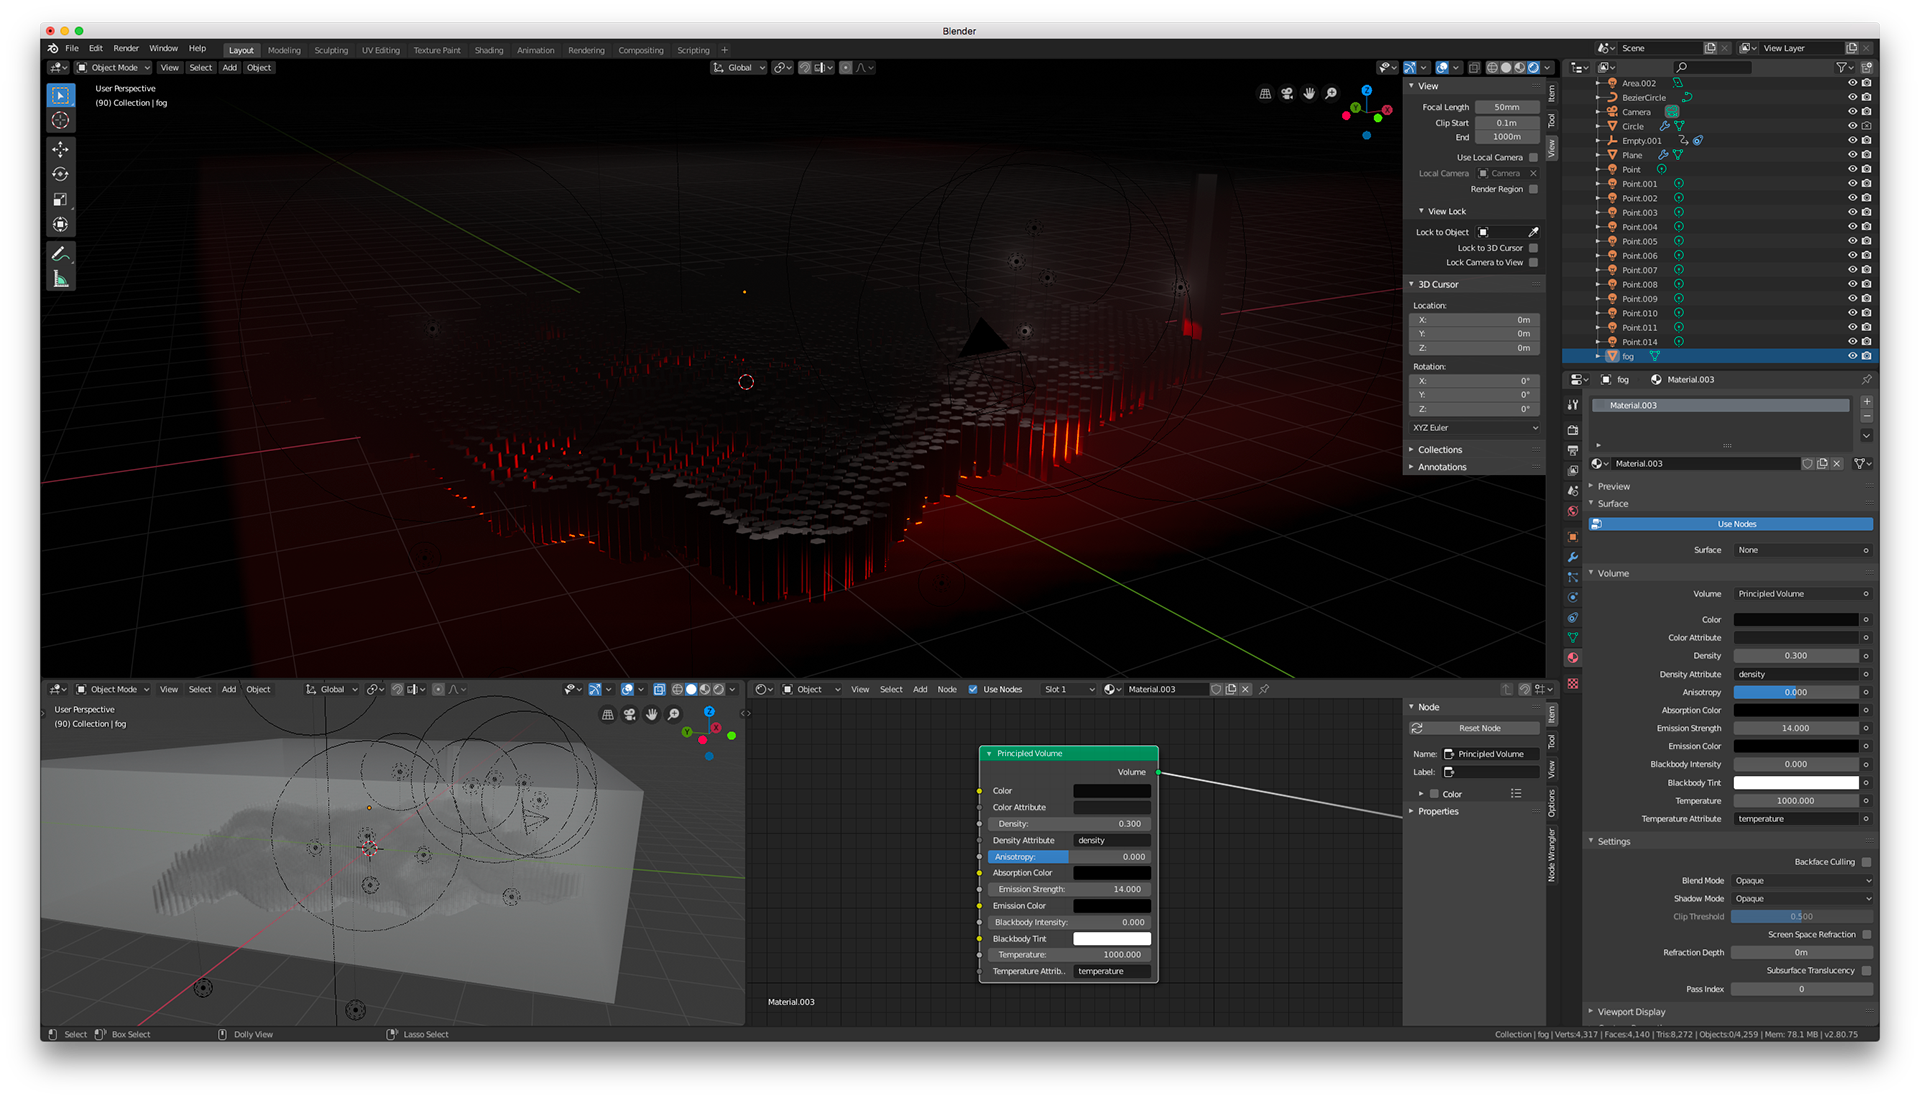Open the Particles properties tab
Viewport: 1920px width, 1099px height.
point(1573,577)
